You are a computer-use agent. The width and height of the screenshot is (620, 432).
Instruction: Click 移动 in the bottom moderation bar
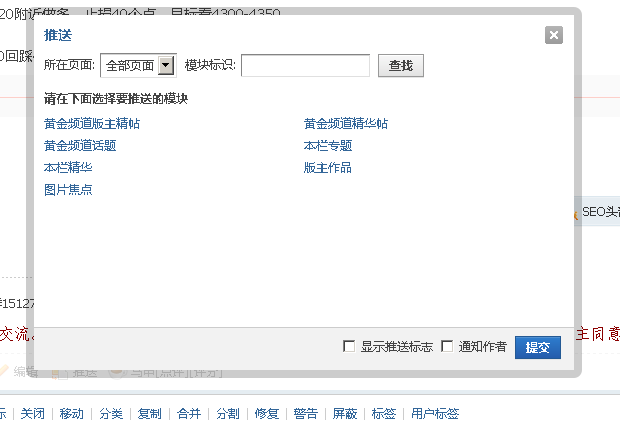(x=72, y=414)
